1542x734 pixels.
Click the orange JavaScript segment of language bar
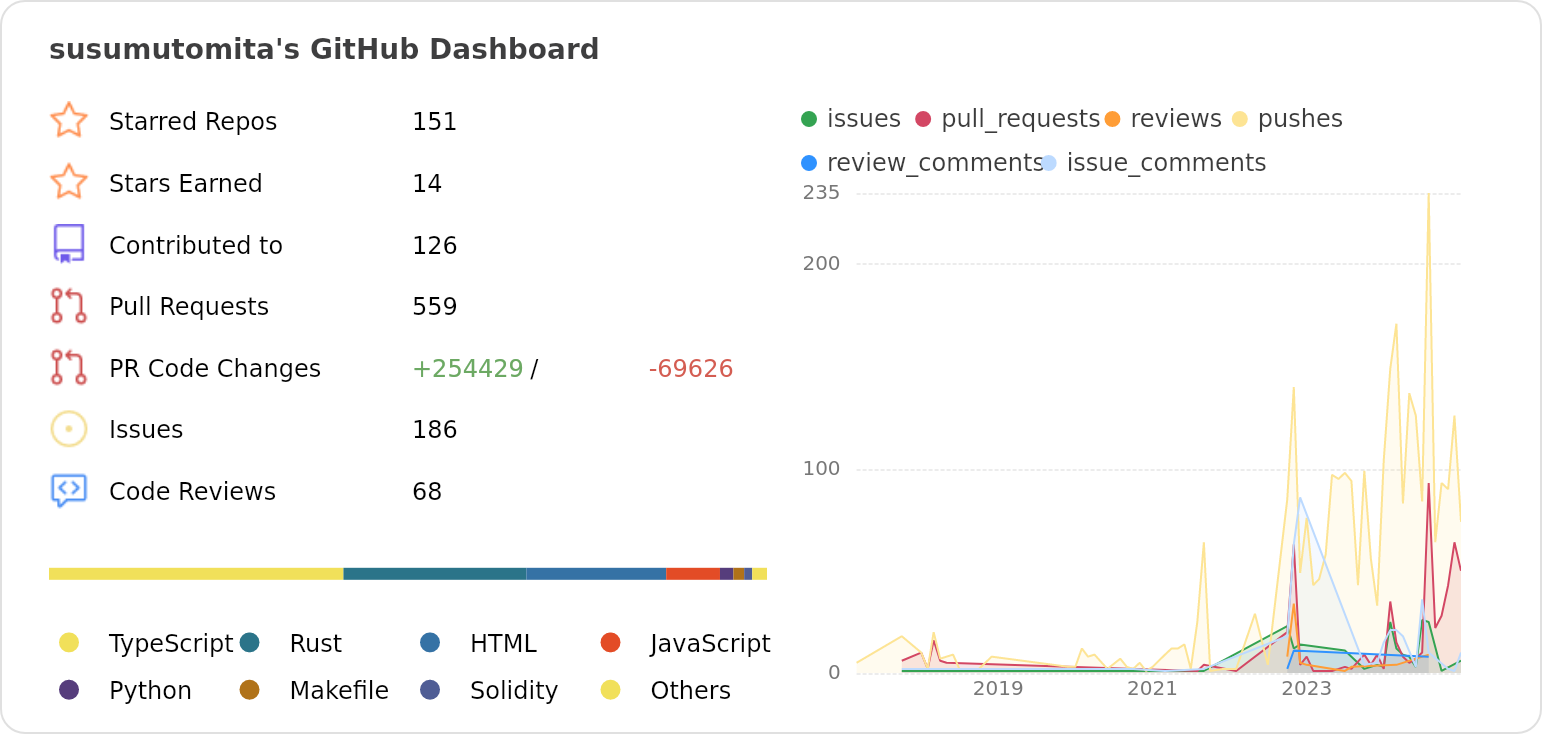tap(693, 574)
